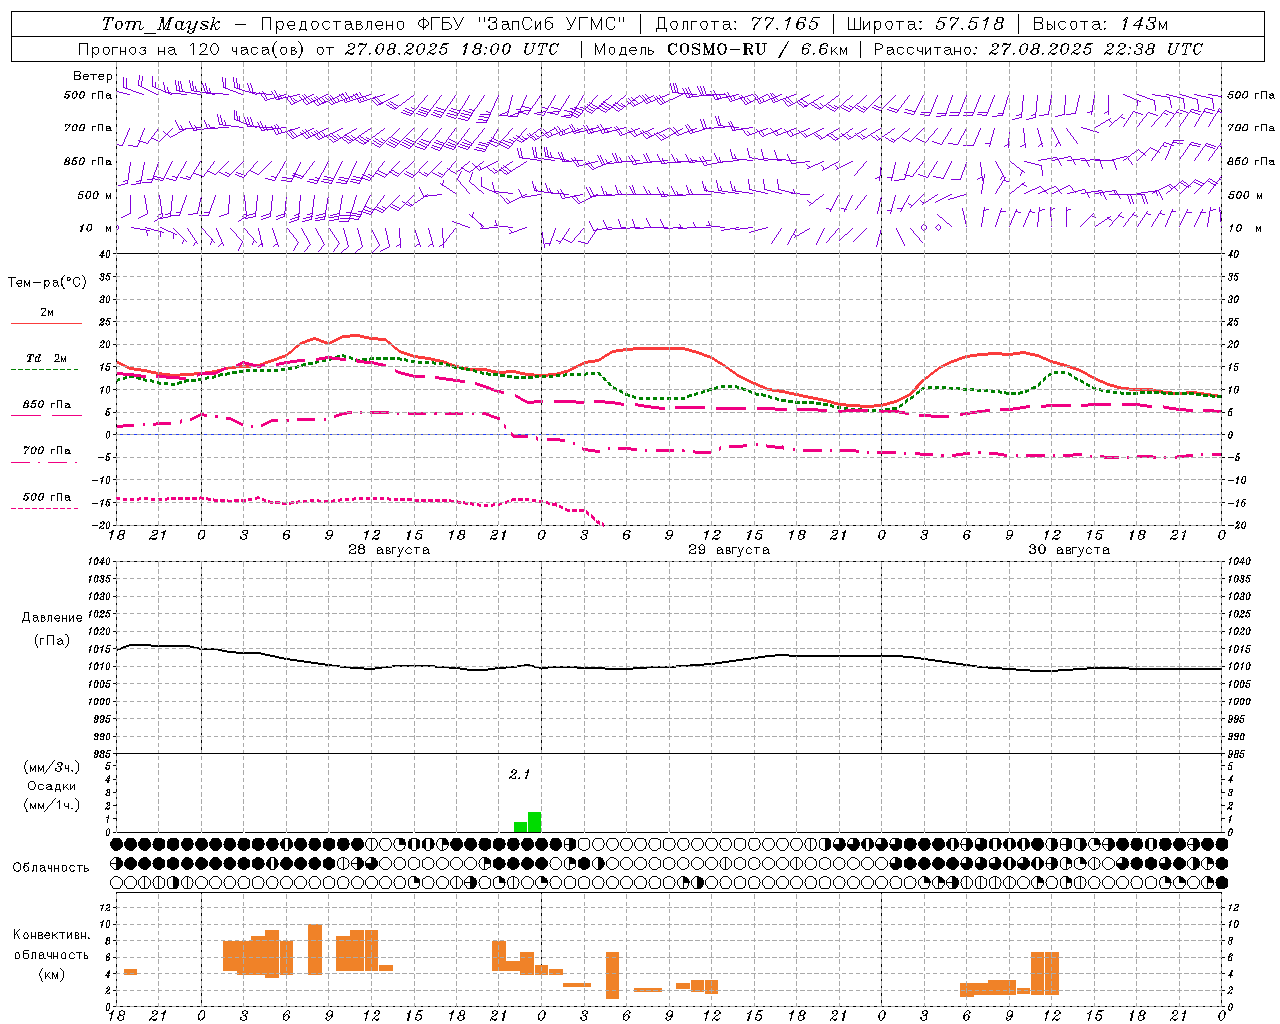
Task: Click the 'Модель COSMO-RU / 6.6км' model label
Action: coord(720,49)
